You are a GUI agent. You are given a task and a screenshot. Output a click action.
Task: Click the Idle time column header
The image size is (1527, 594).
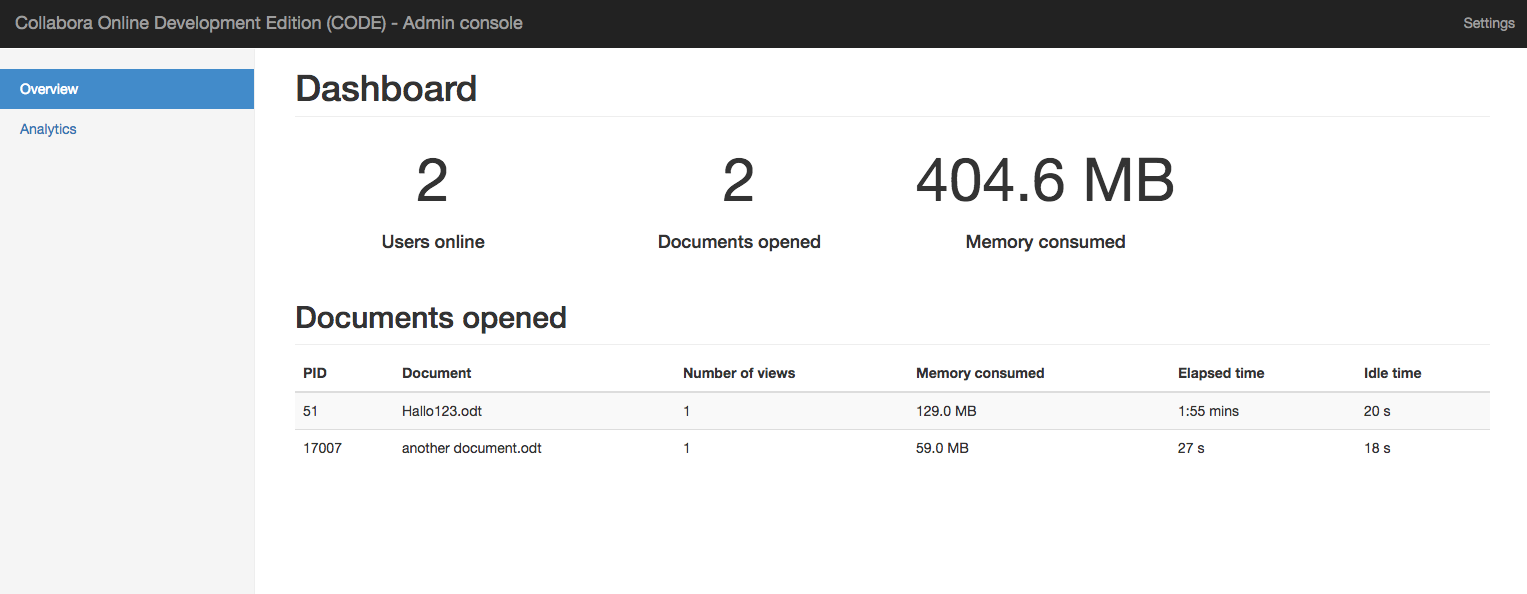1392,373
